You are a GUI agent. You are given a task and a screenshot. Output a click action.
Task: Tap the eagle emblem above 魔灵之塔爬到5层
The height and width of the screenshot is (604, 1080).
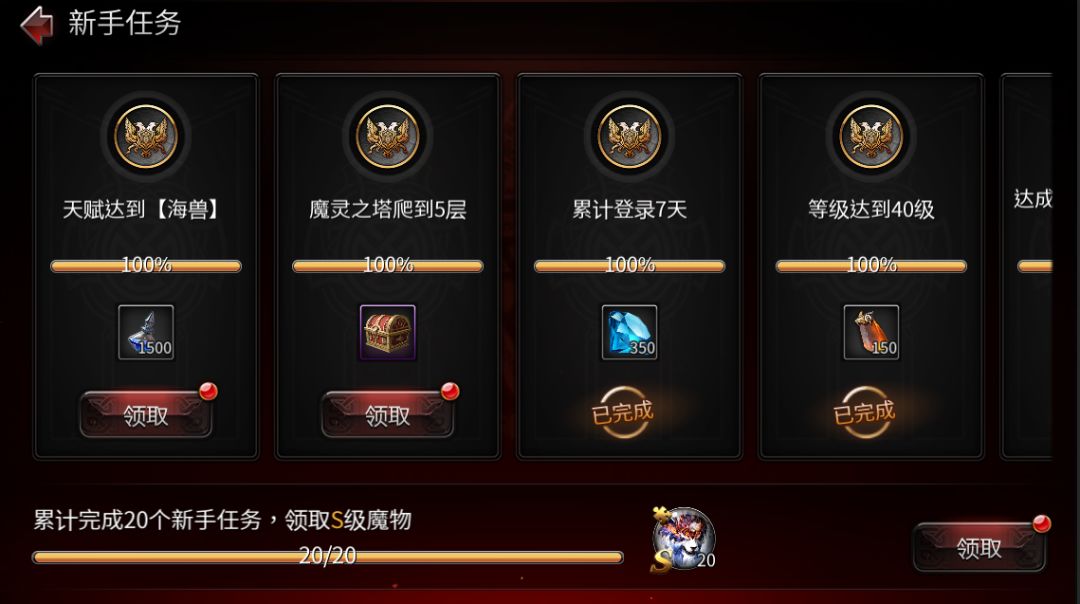pyautogui.click(x=388, y=136)
